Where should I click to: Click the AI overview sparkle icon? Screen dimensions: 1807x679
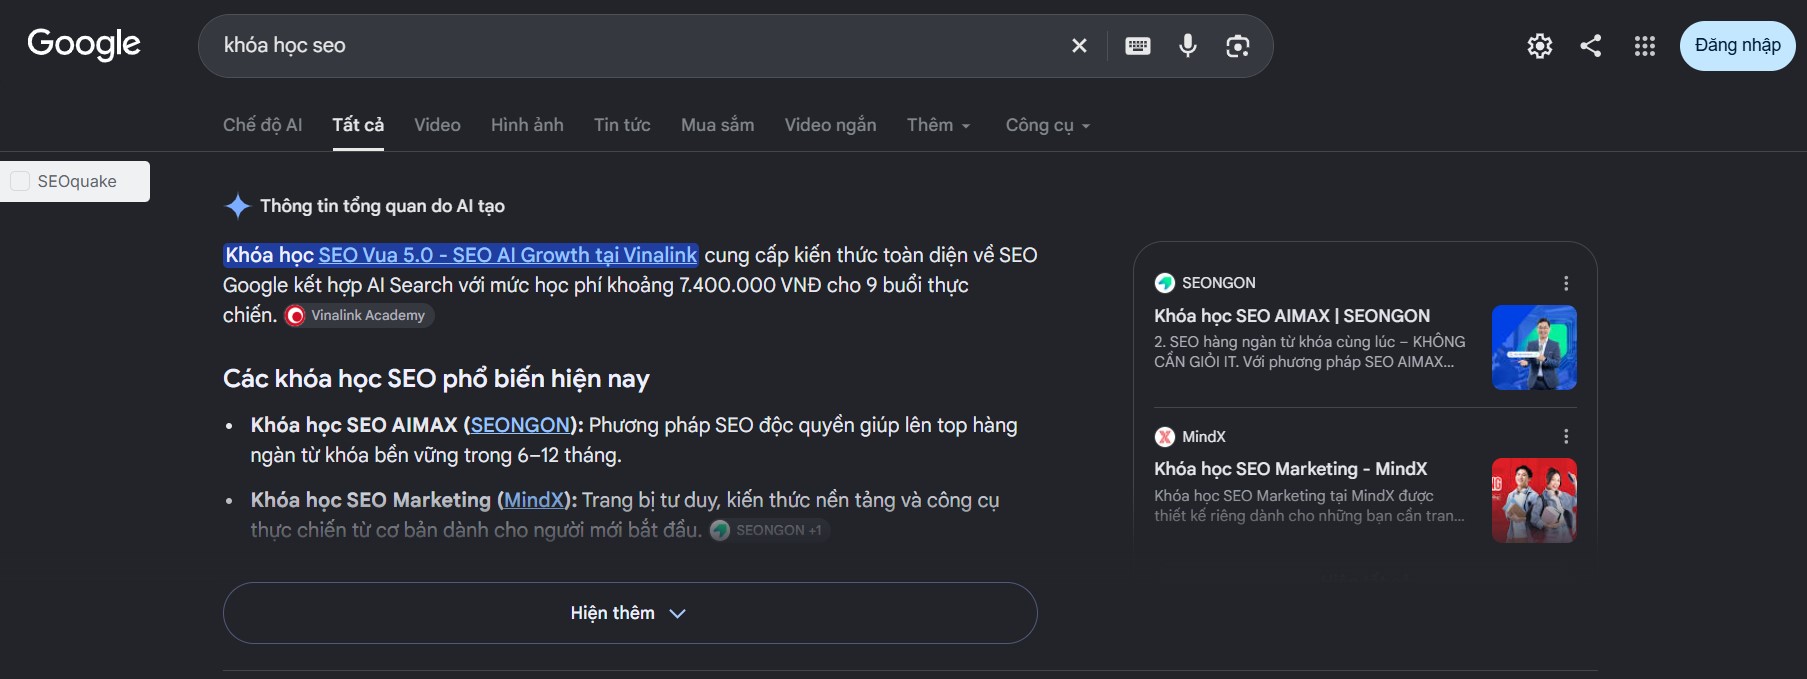coord(237,206)
